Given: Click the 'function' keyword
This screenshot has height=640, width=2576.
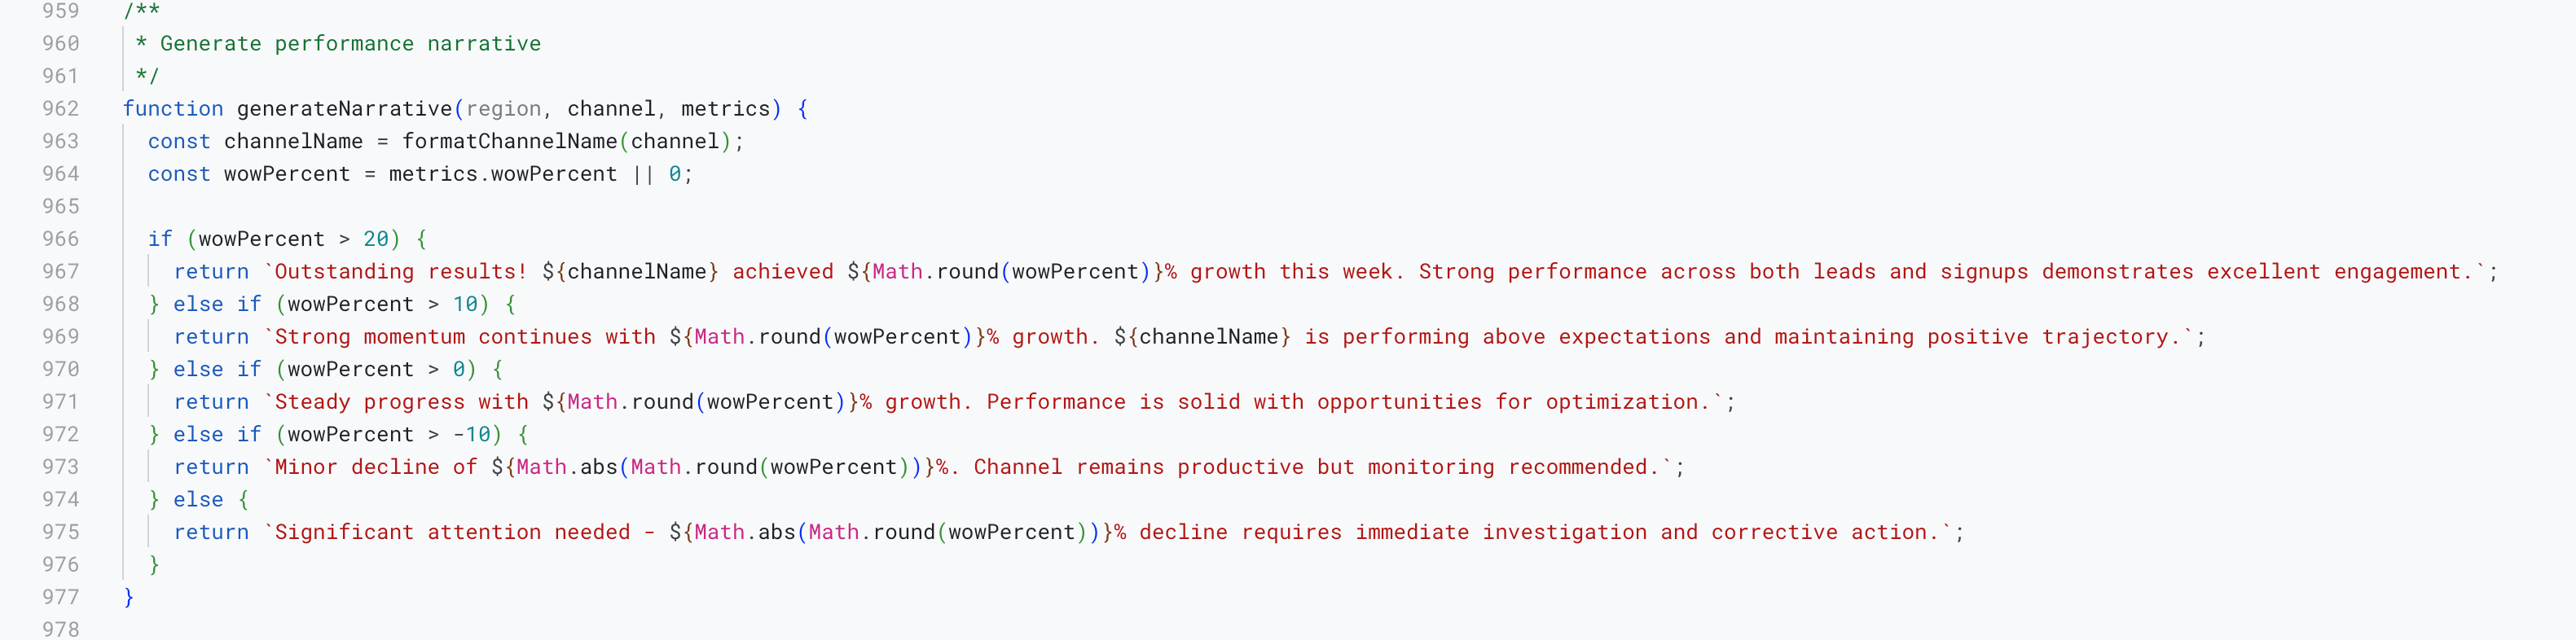Looking at the screenshot, I should 173,109.
